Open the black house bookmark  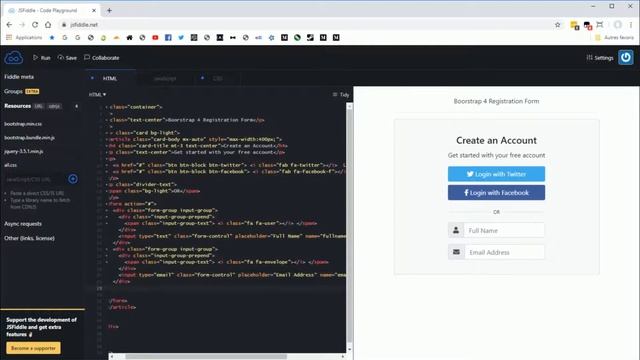click(x=129, y=38)
